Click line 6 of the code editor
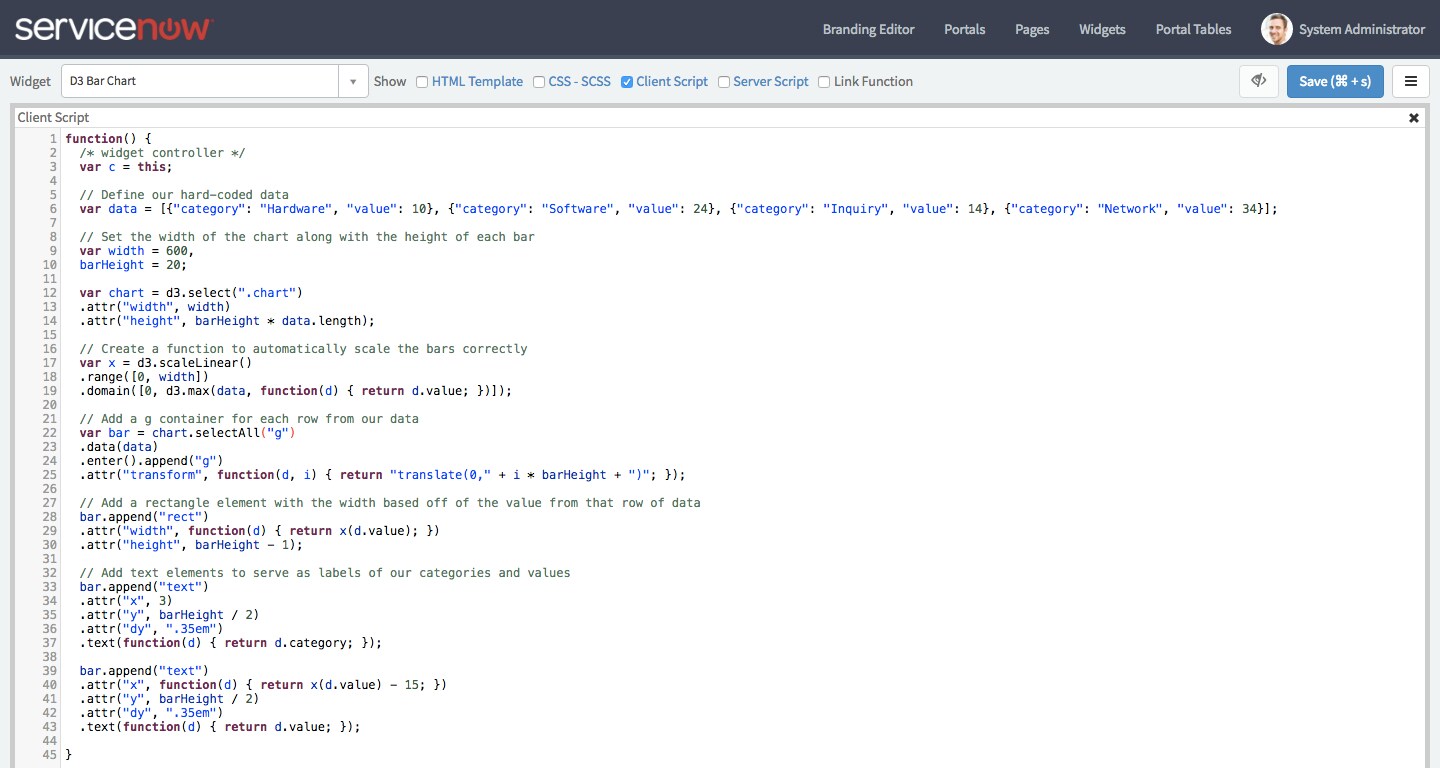 point(670,209)
